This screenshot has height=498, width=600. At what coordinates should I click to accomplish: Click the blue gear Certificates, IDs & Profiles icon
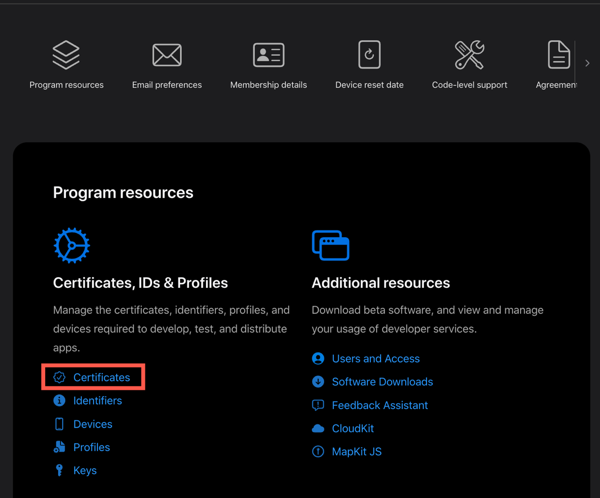click(72, 245)
